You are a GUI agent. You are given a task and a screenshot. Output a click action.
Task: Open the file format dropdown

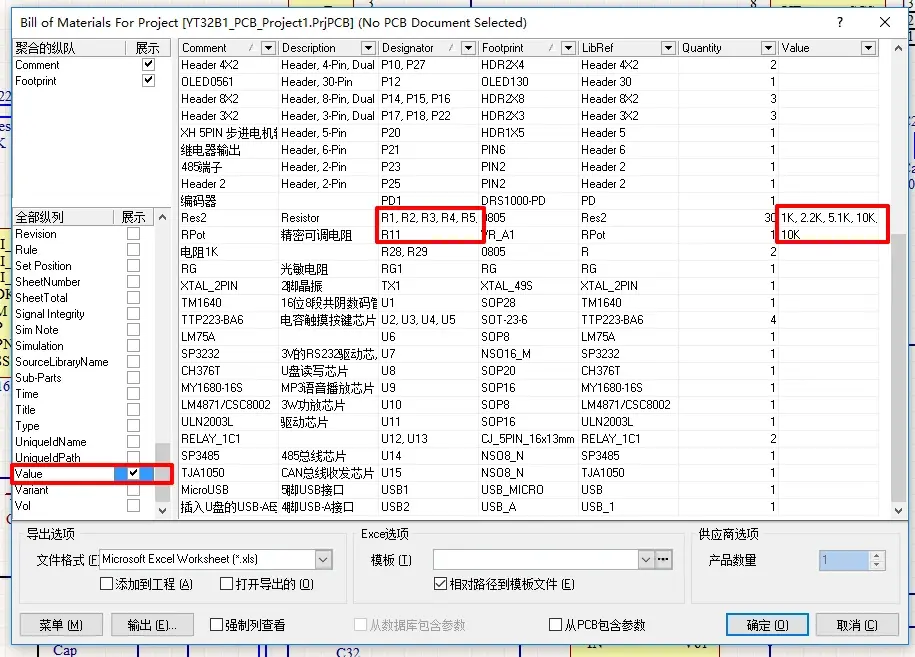tap(323, 560)
